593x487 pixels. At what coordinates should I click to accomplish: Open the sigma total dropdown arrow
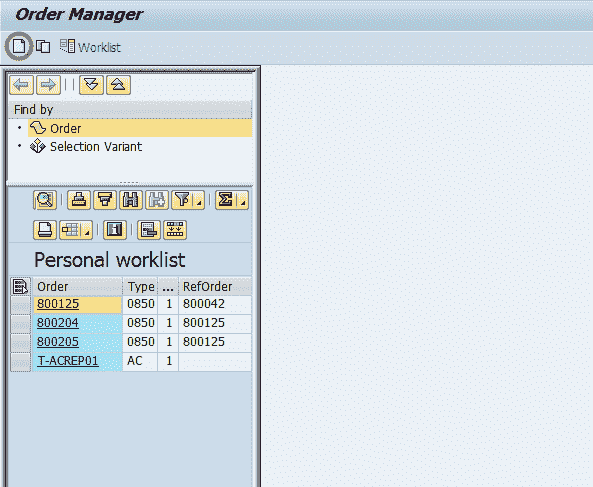pyautogui.click(x=243, y=200)
